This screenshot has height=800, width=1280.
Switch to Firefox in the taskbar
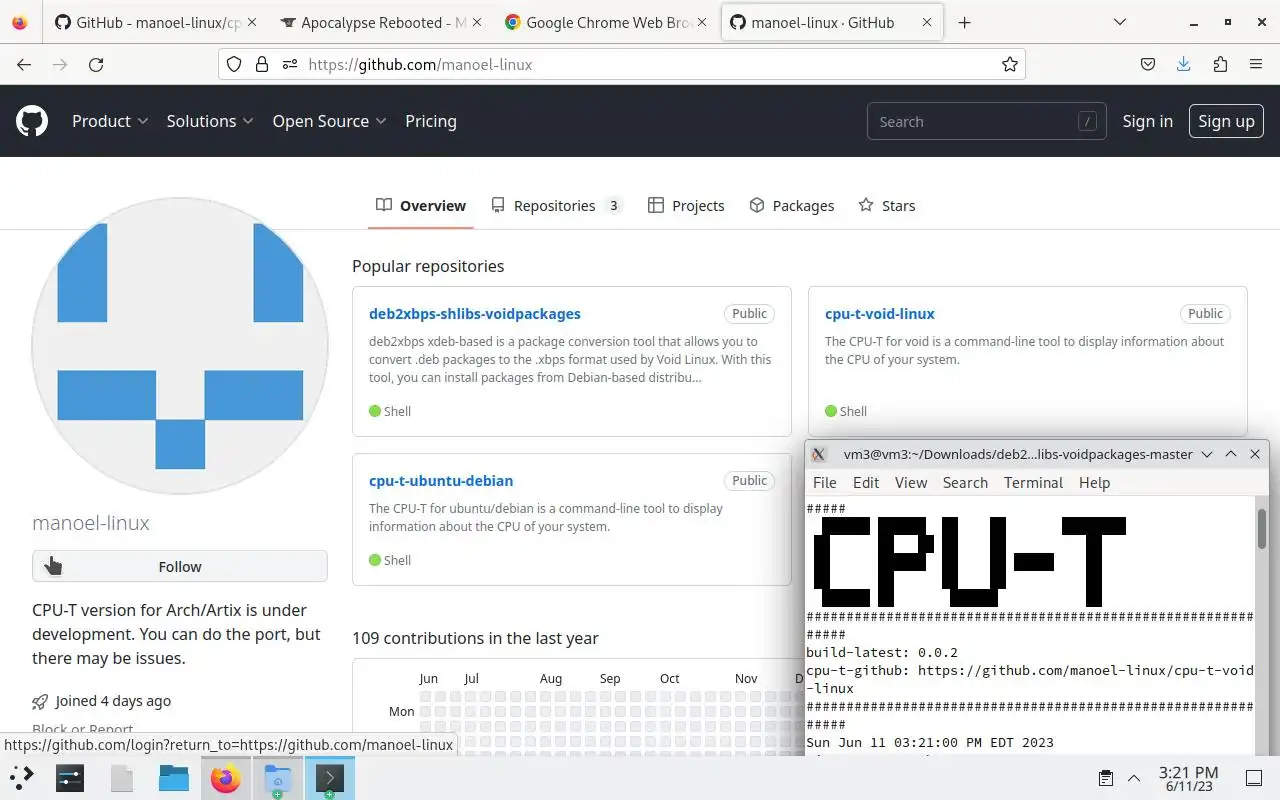click(x=226, y=777)
